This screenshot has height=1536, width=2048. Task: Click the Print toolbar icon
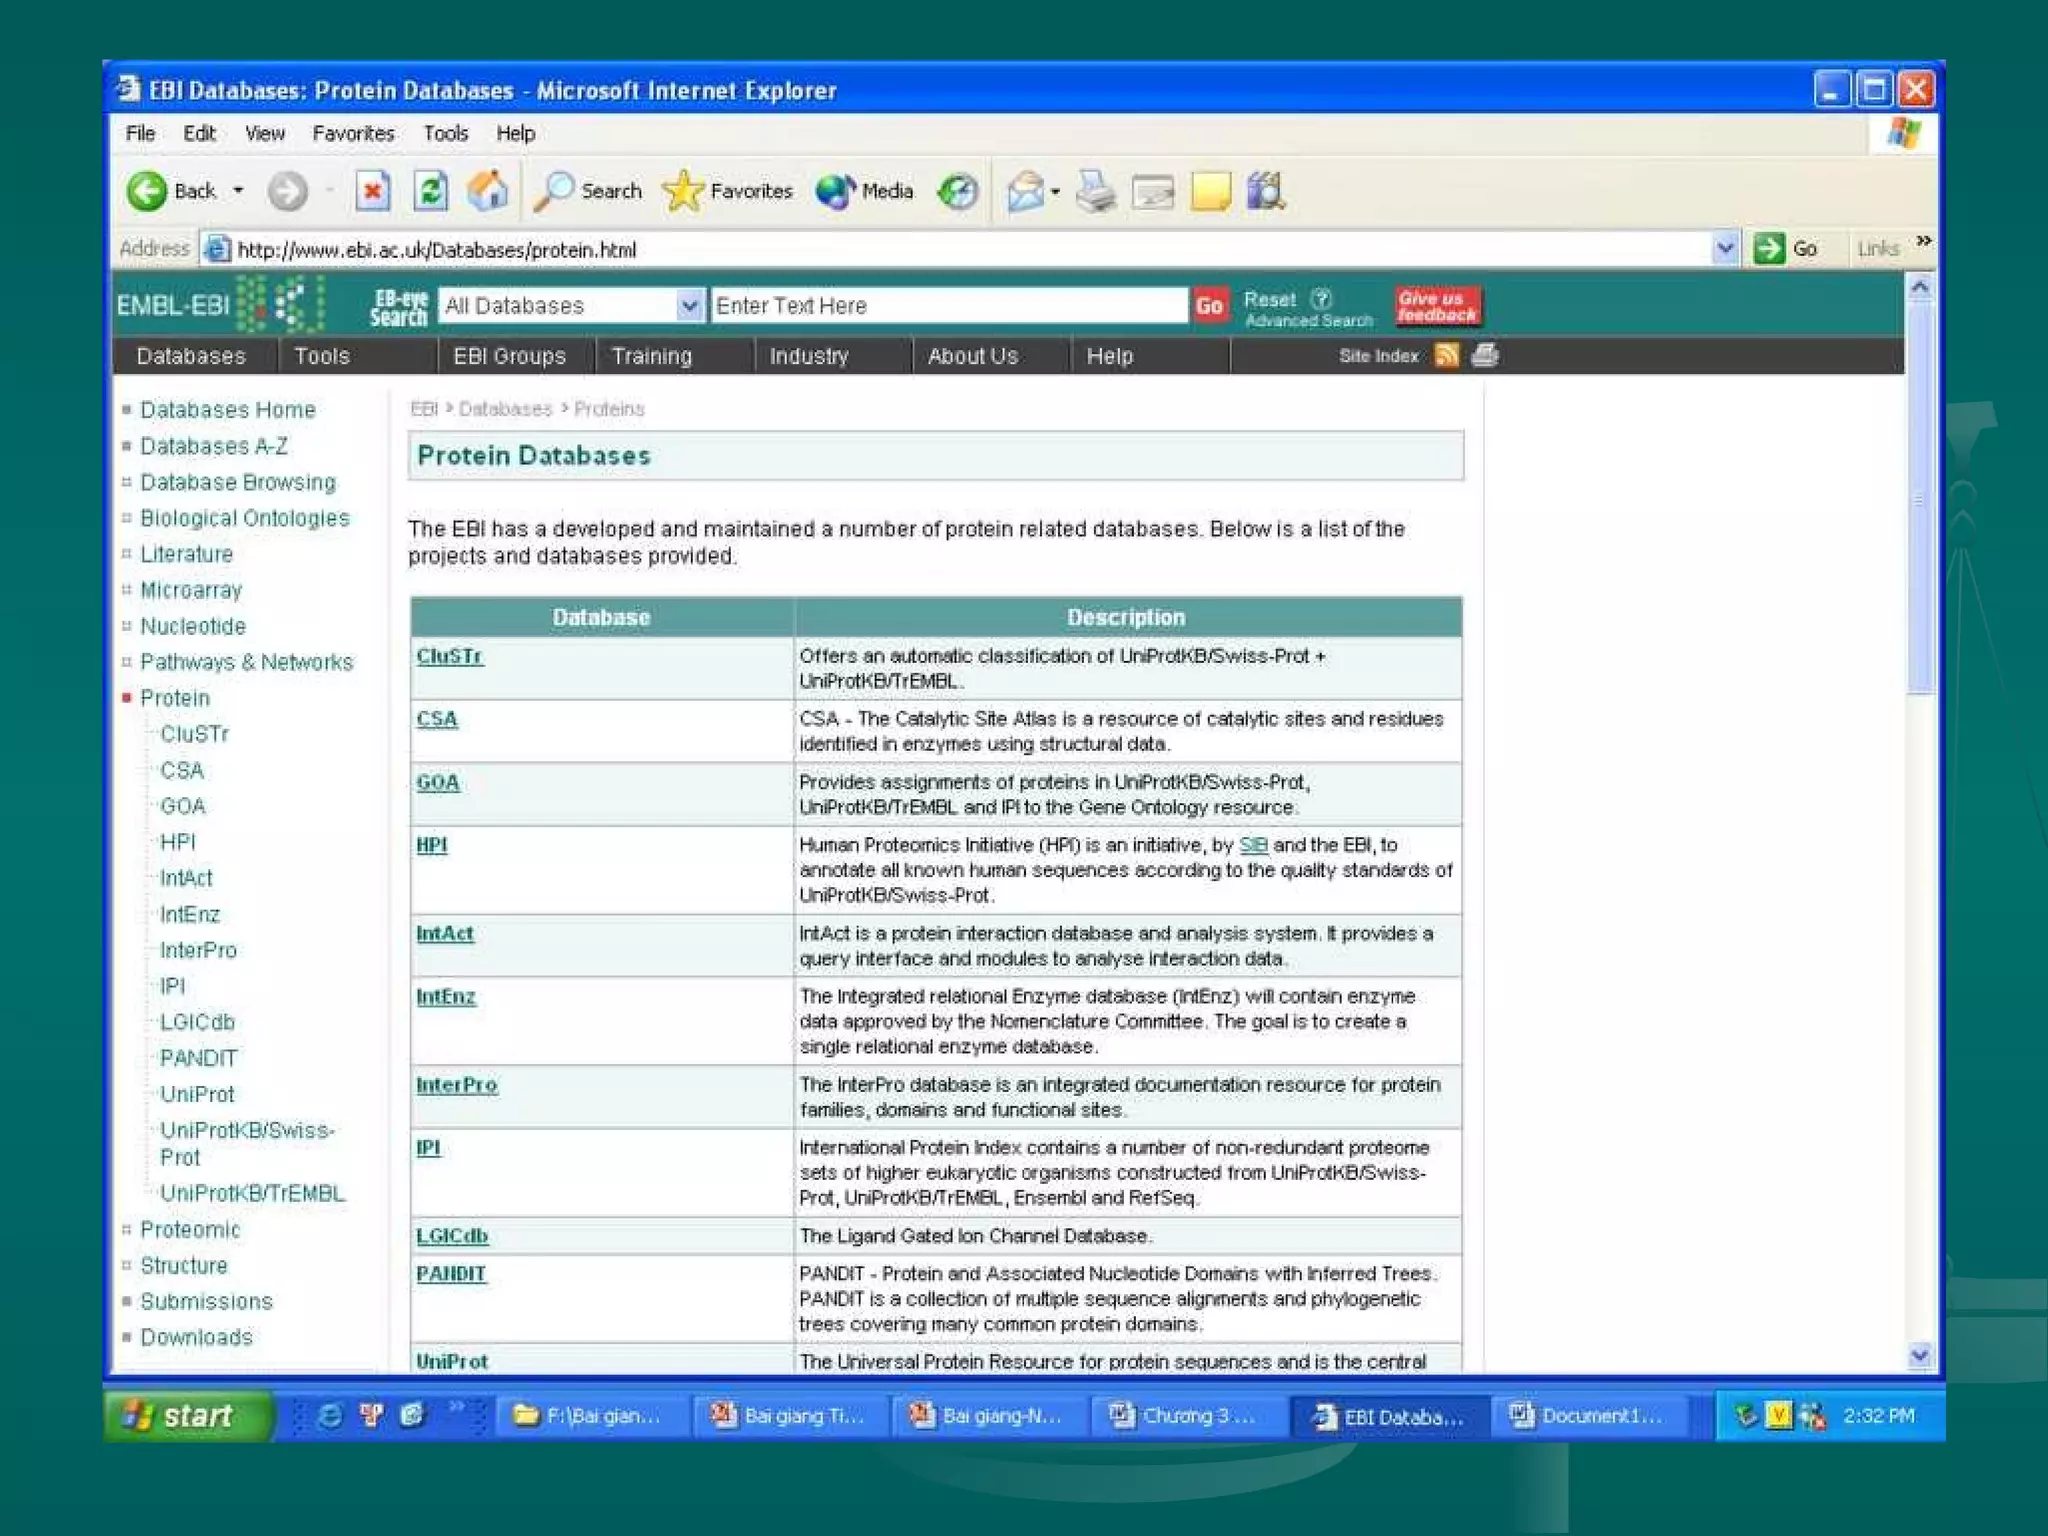1095,190
